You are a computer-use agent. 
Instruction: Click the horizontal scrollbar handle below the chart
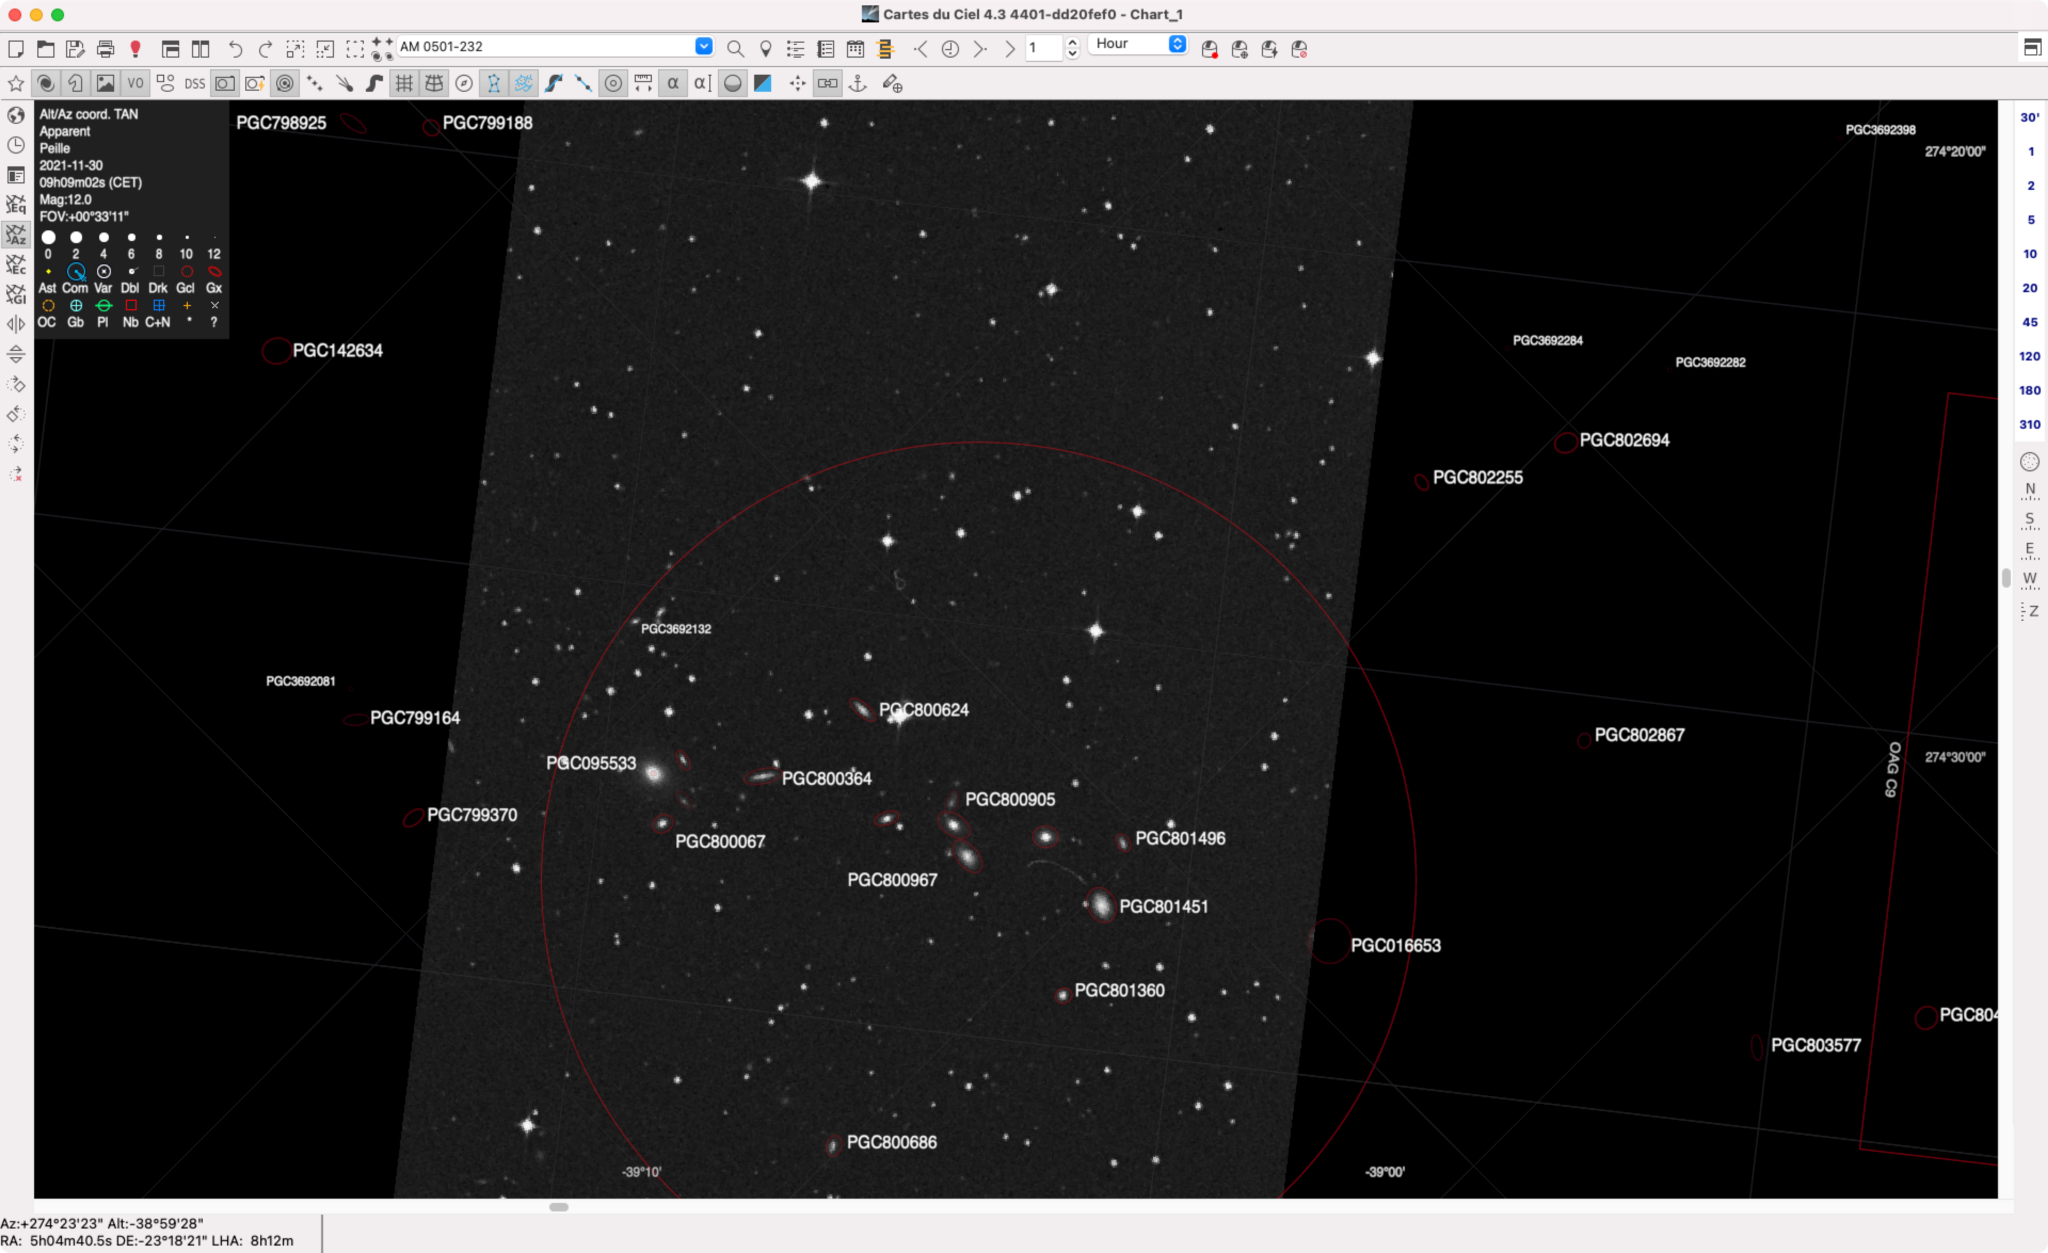[559, 1207]
